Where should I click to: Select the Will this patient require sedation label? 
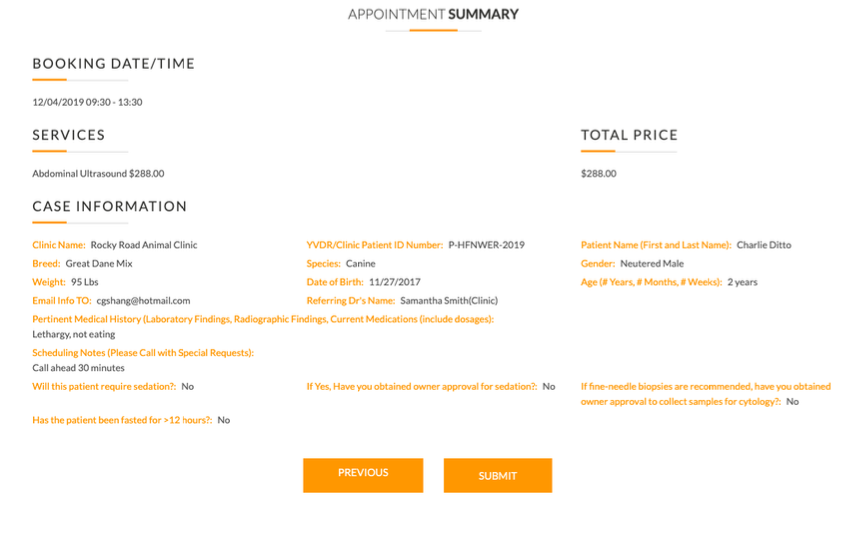(x=104, y=386)
